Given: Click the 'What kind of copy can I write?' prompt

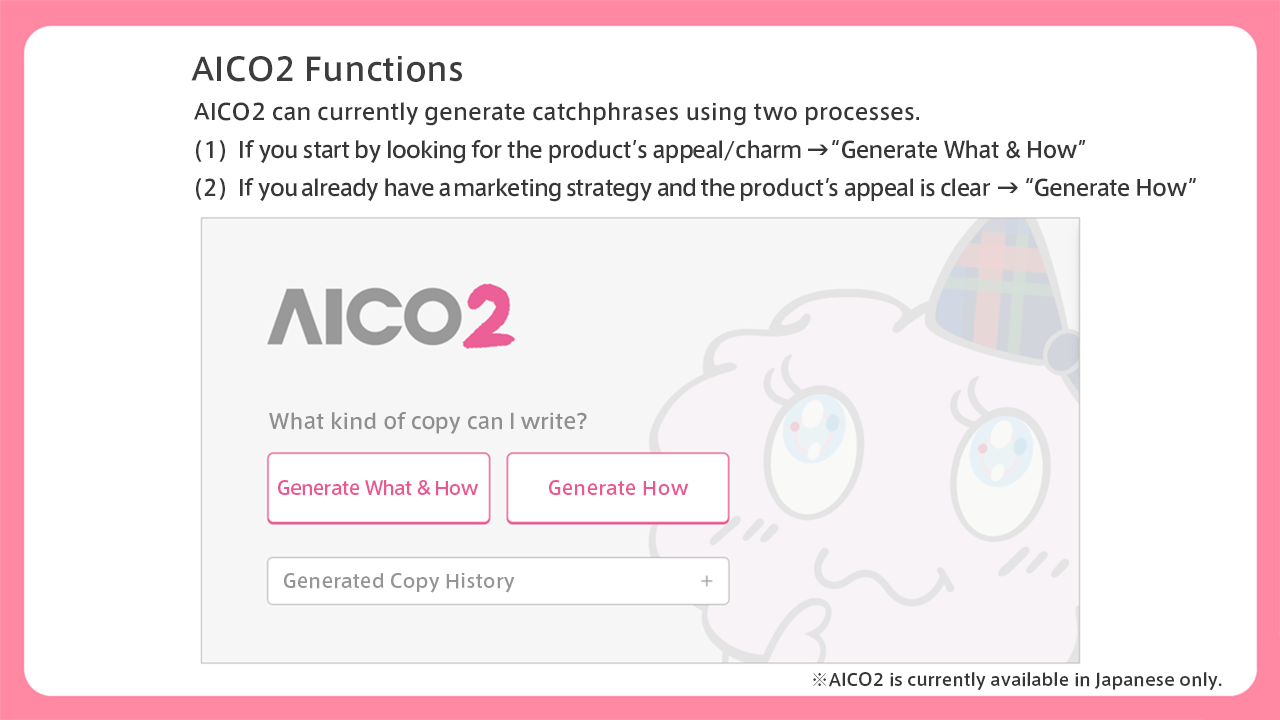Looking at the screenshot, I should (428, 421).
